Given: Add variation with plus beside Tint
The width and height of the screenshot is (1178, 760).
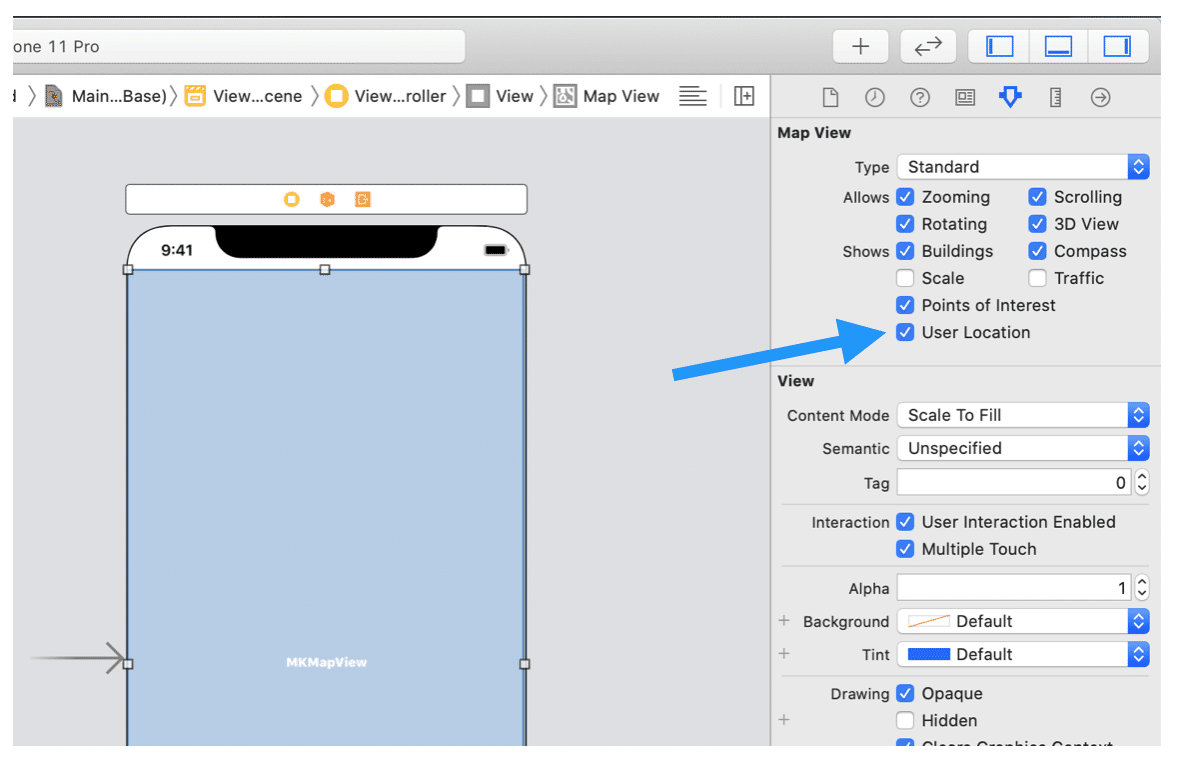Looking at the screenshot, I should (x=784, y=653).
